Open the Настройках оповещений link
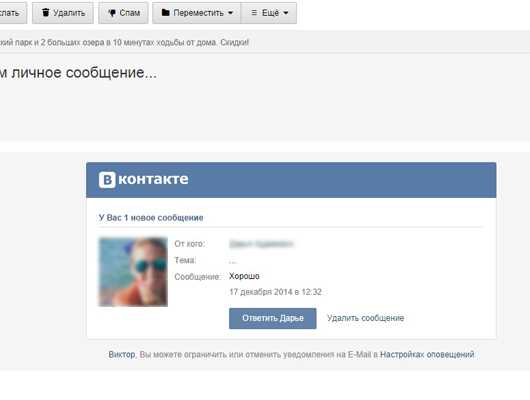This screenshot has height=400, width=530. (427, 354)
